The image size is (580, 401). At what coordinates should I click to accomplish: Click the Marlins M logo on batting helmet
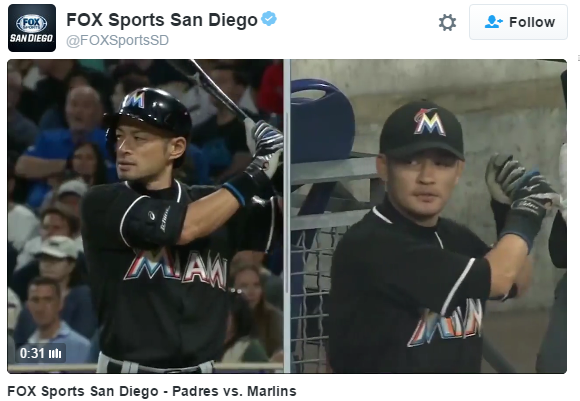click(134, 99)
